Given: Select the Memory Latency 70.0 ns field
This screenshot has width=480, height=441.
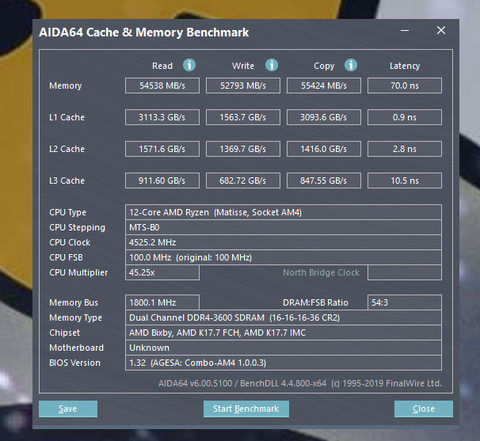Looking at the screenshot, I should [405, 86].
